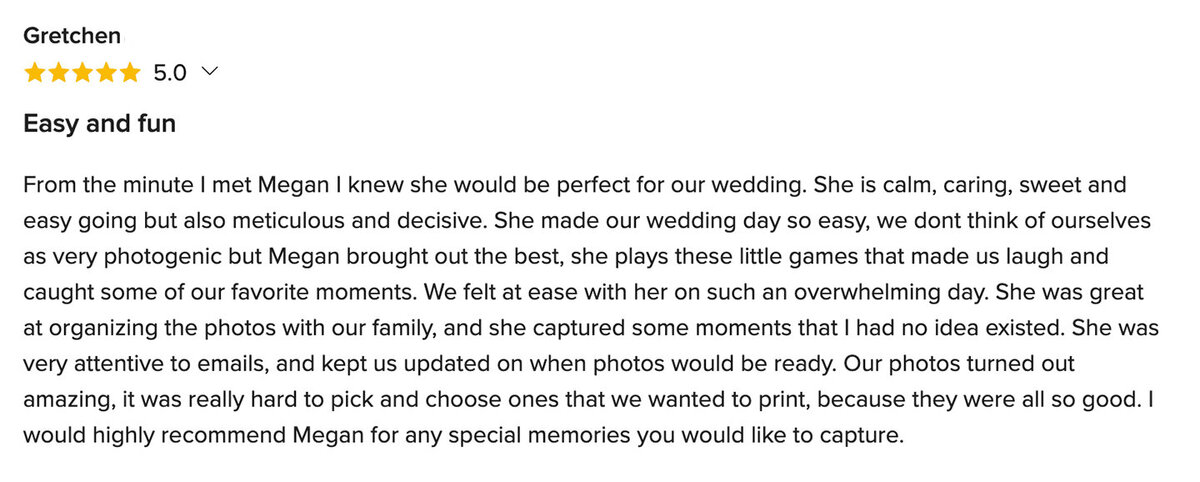Image resolution: width=1200 pixels, height=482 pixels.
Task: Click the first gold star of the rating
Action: pos(35,73)
